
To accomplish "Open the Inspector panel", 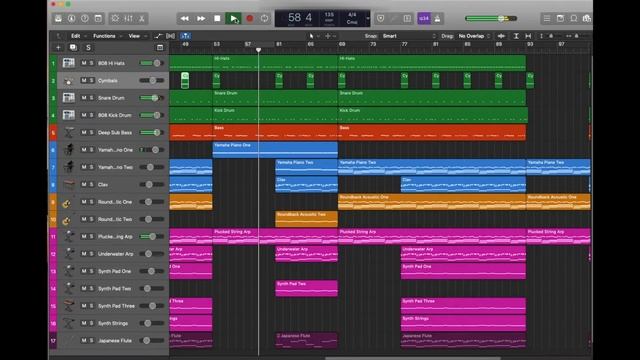I will [x=71, y=18].
